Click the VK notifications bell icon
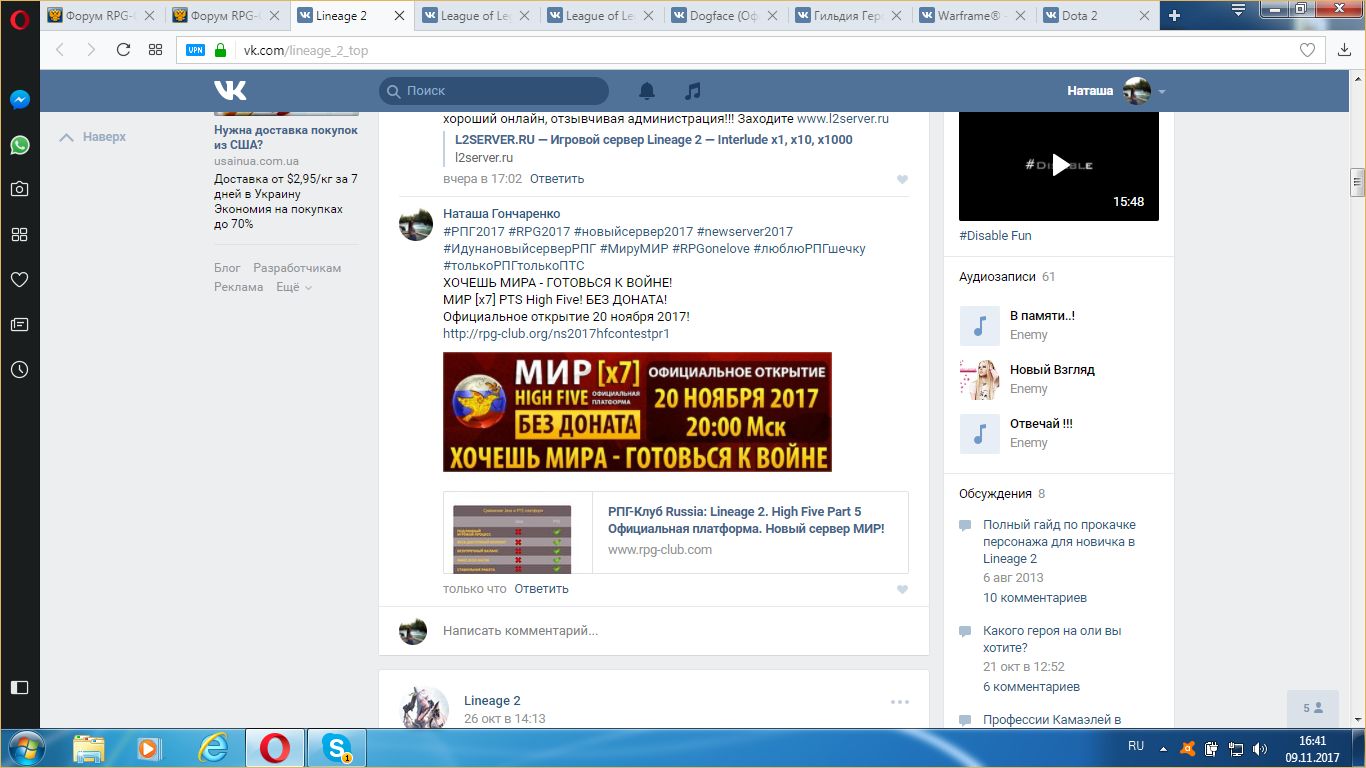 coord(647,91)
